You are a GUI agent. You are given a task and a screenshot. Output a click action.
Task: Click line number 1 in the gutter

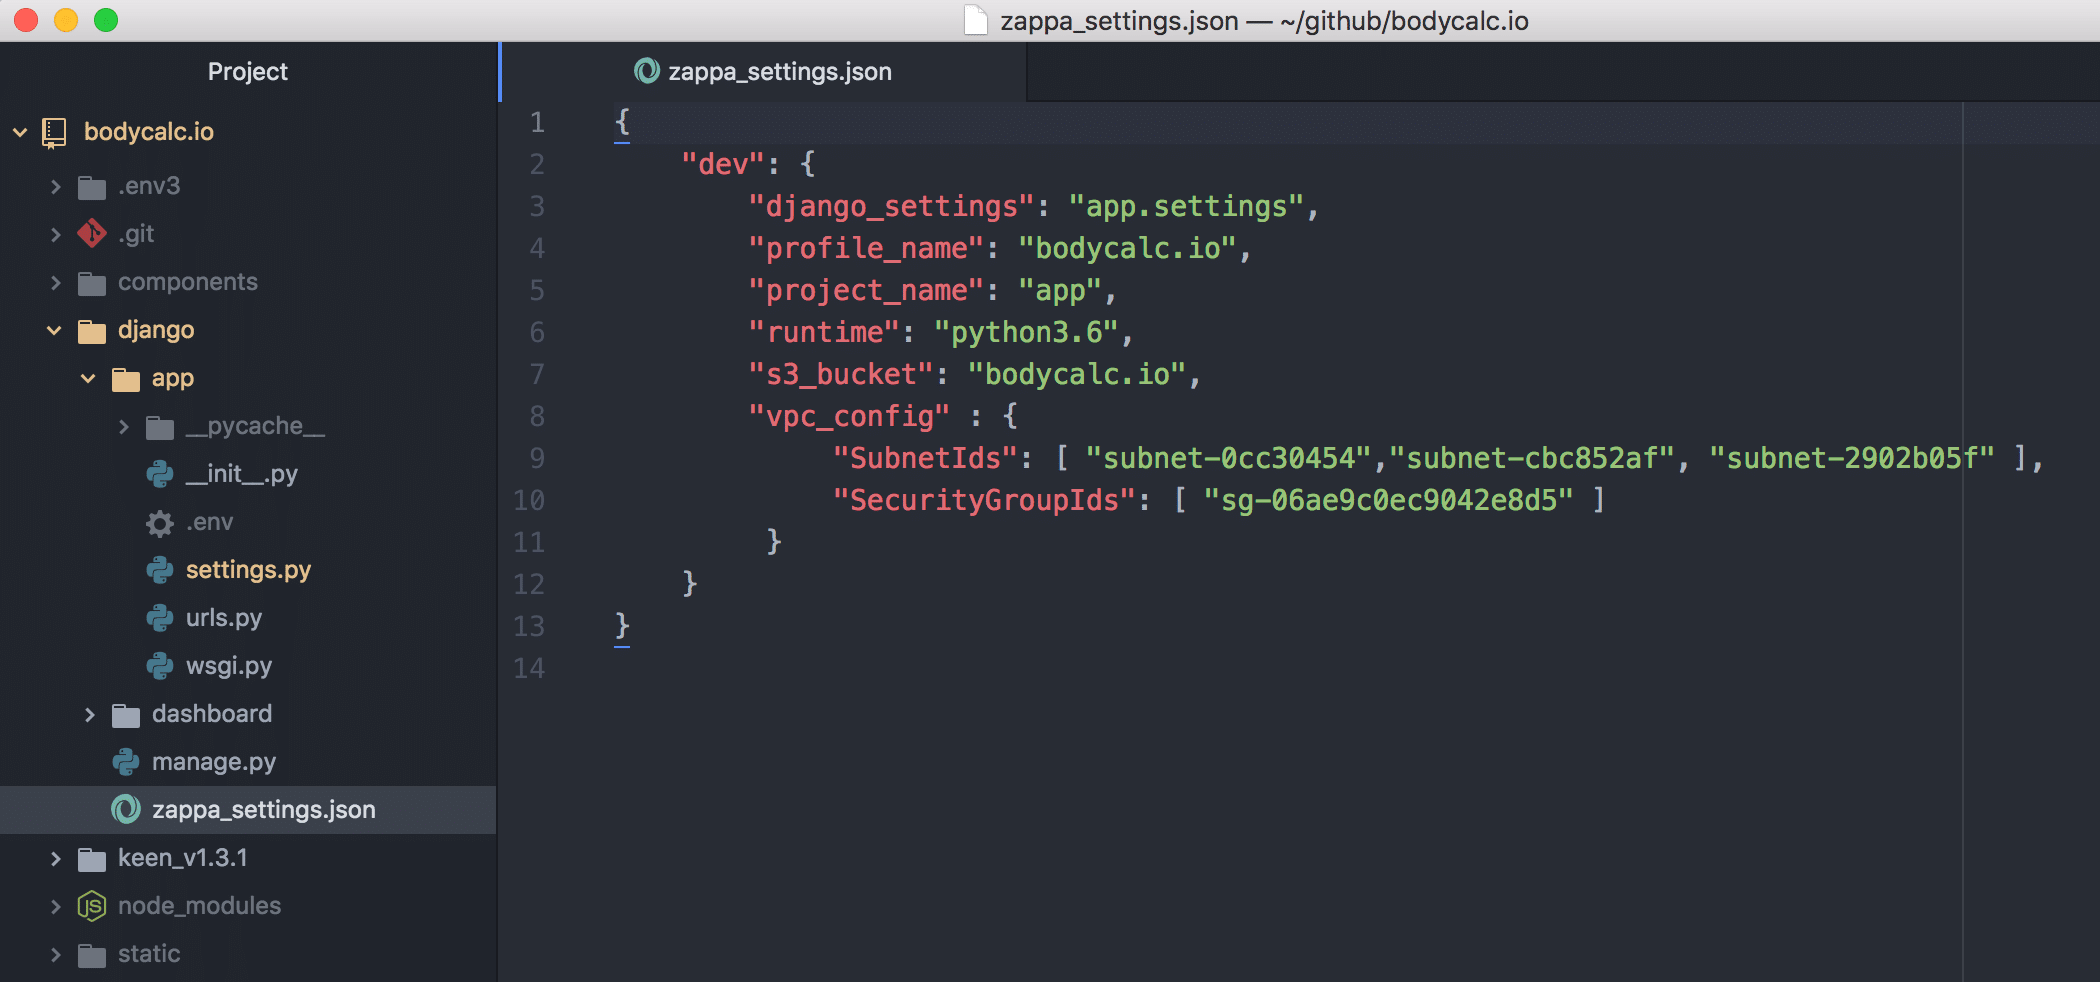[x=537, y=122]
